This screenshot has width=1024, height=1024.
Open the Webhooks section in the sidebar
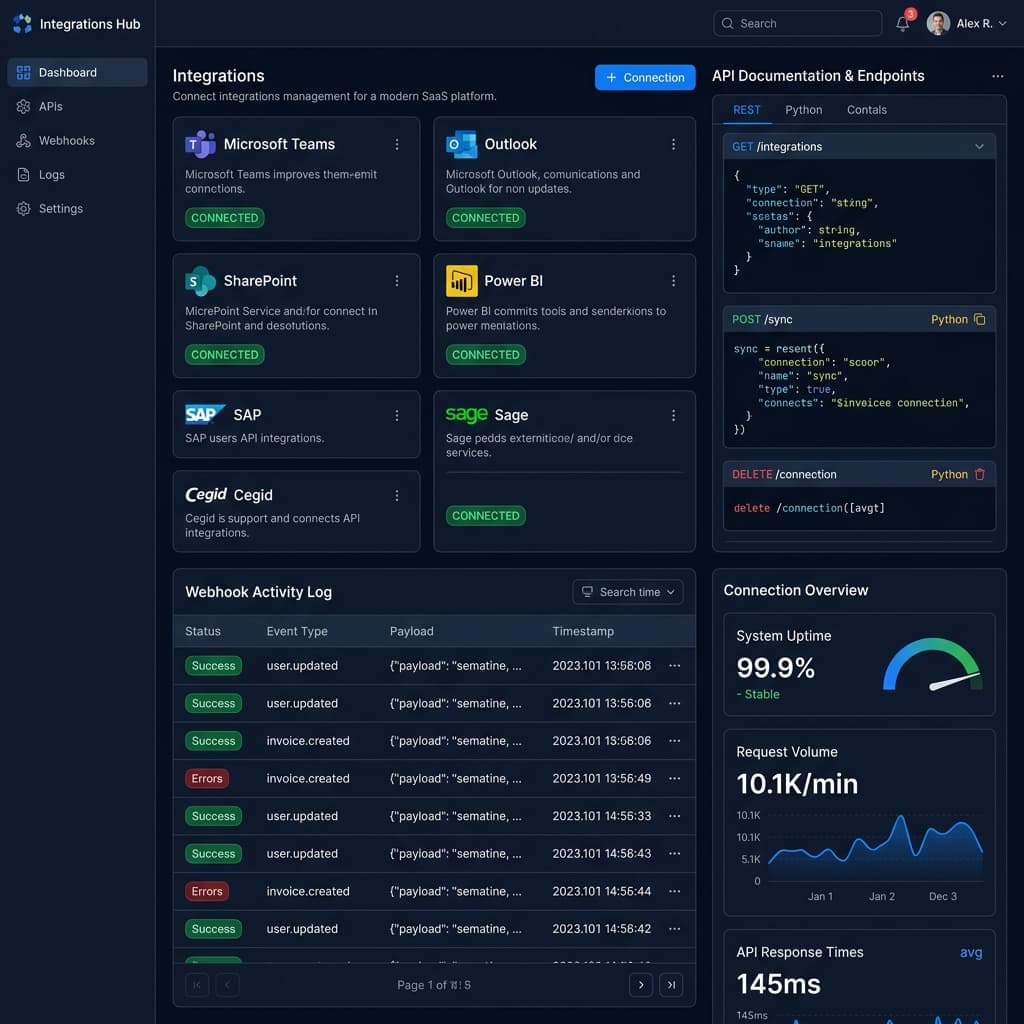[x=67, y=140]
